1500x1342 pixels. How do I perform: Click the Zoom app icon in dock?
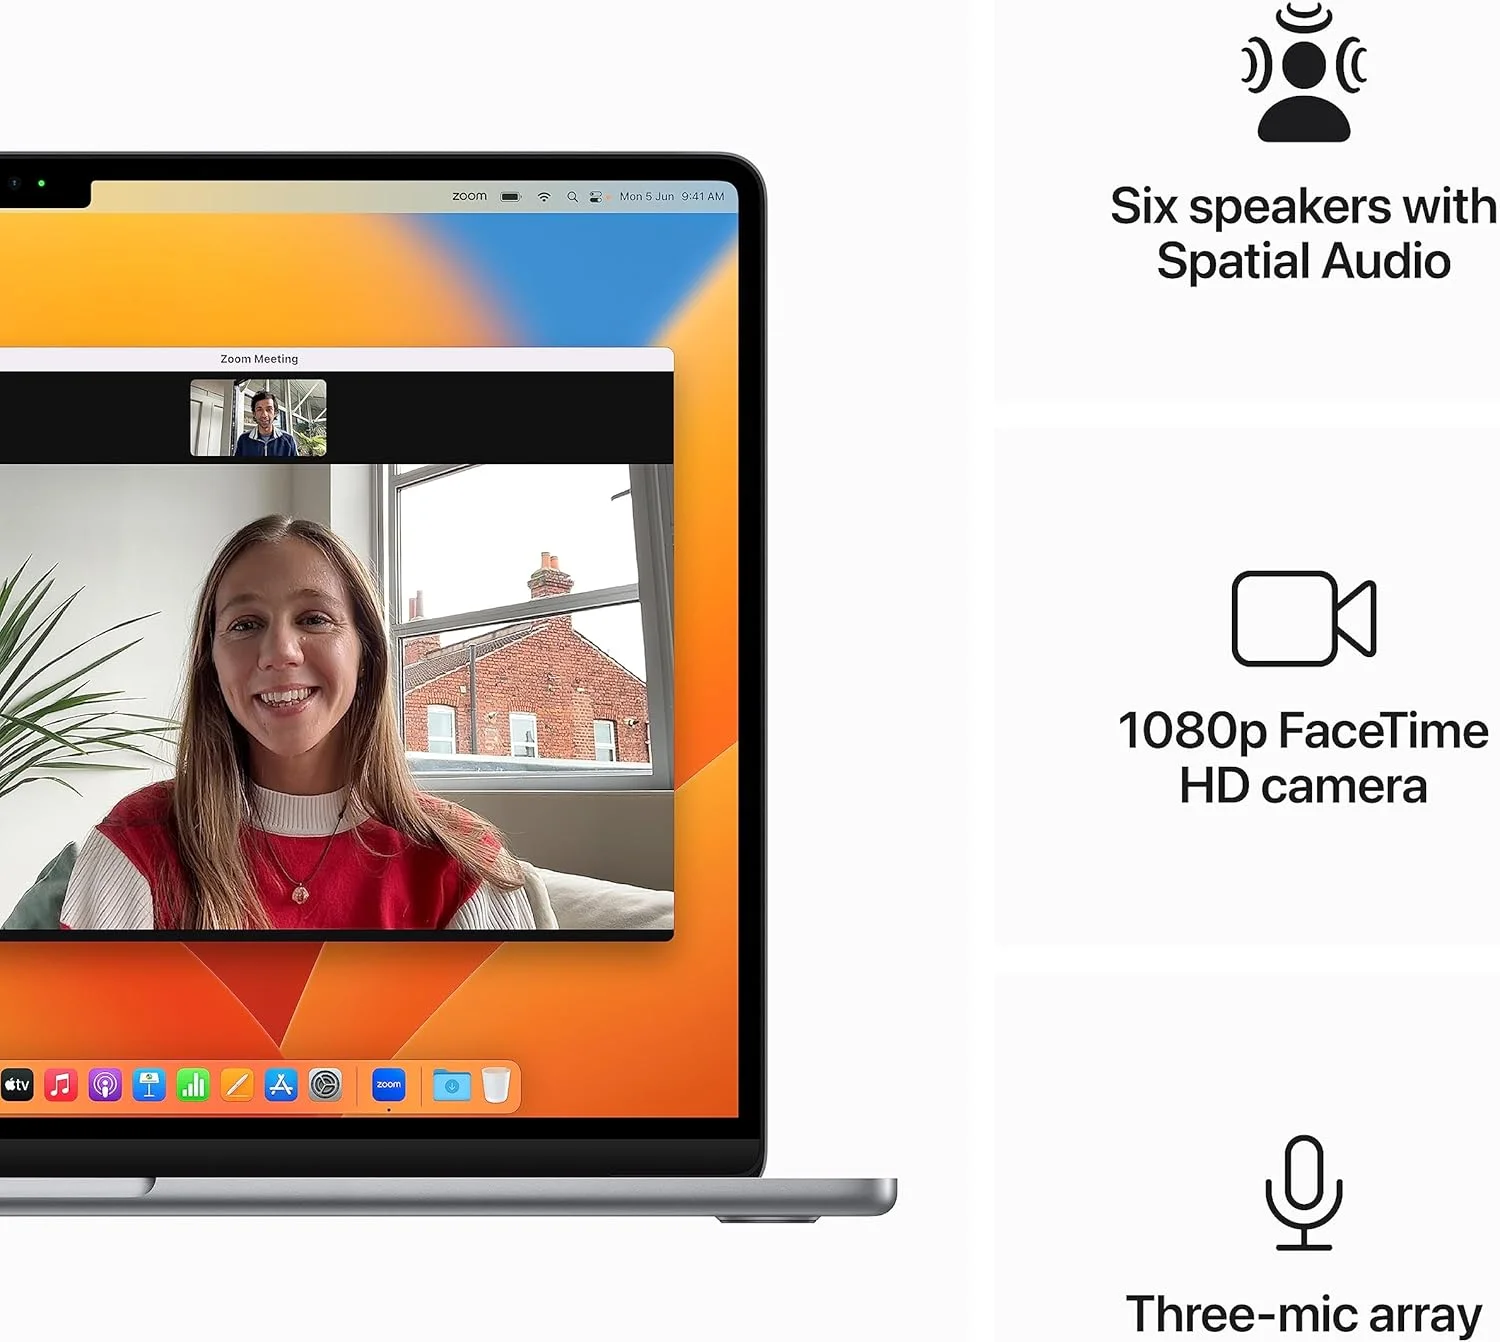[x=388, y=1085]
